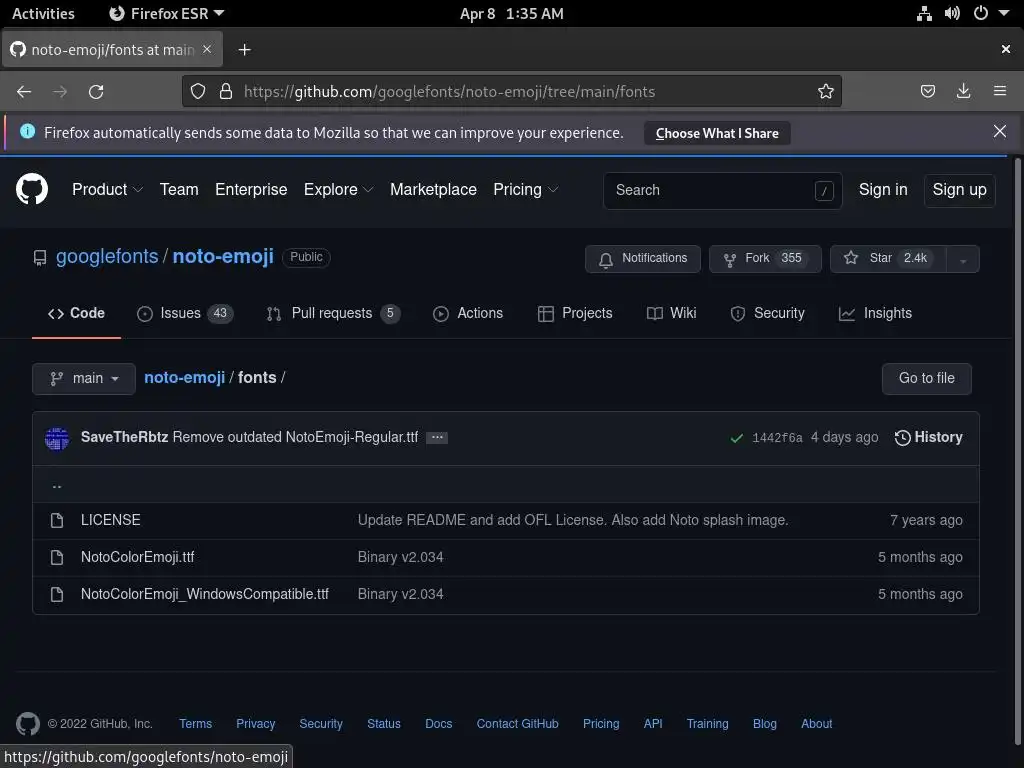This screenshot has width=1024, height=768.
Task: Click Choose What I Share button
Action: pyautogui.click(x=717, y=133)
